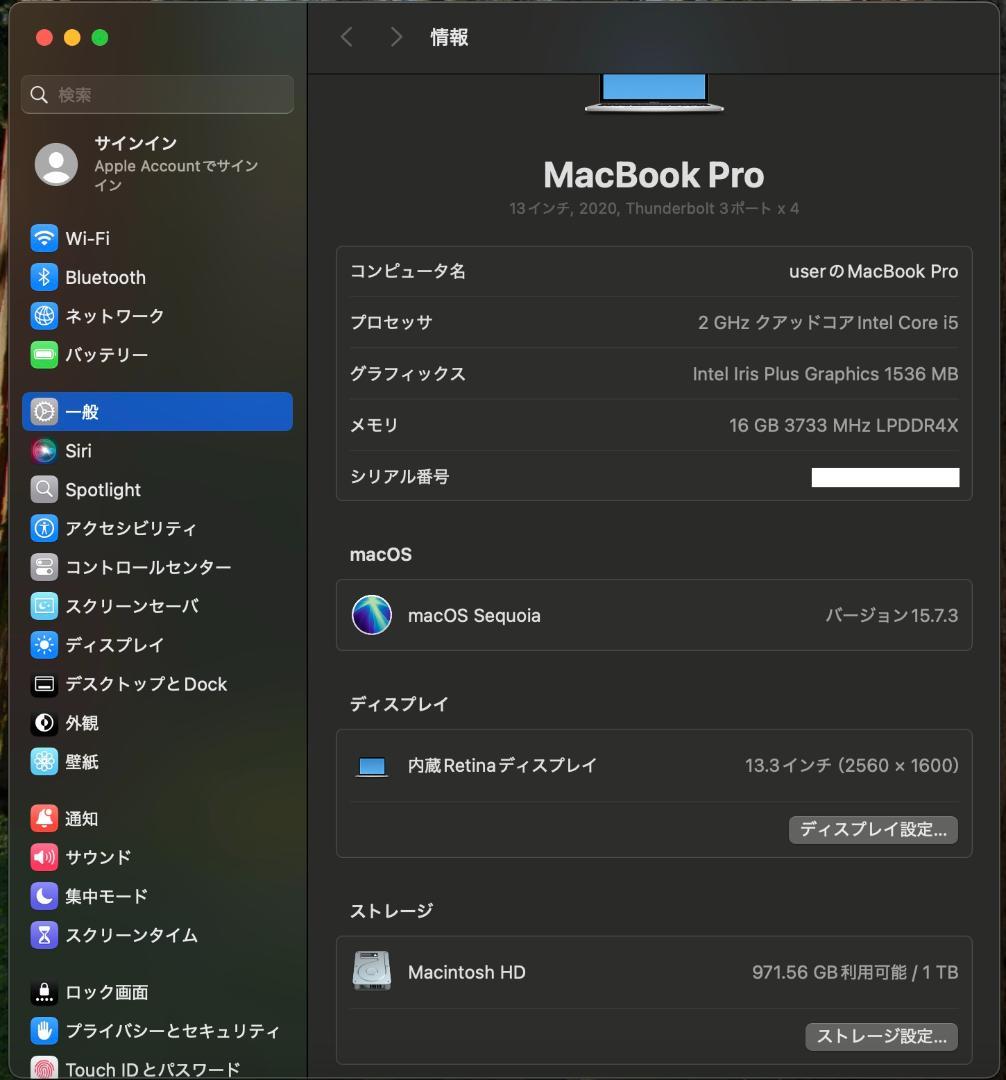Open ストレージ設定 for Macintosh HD
The image size is (1006, 1080).
[880, 1036]
